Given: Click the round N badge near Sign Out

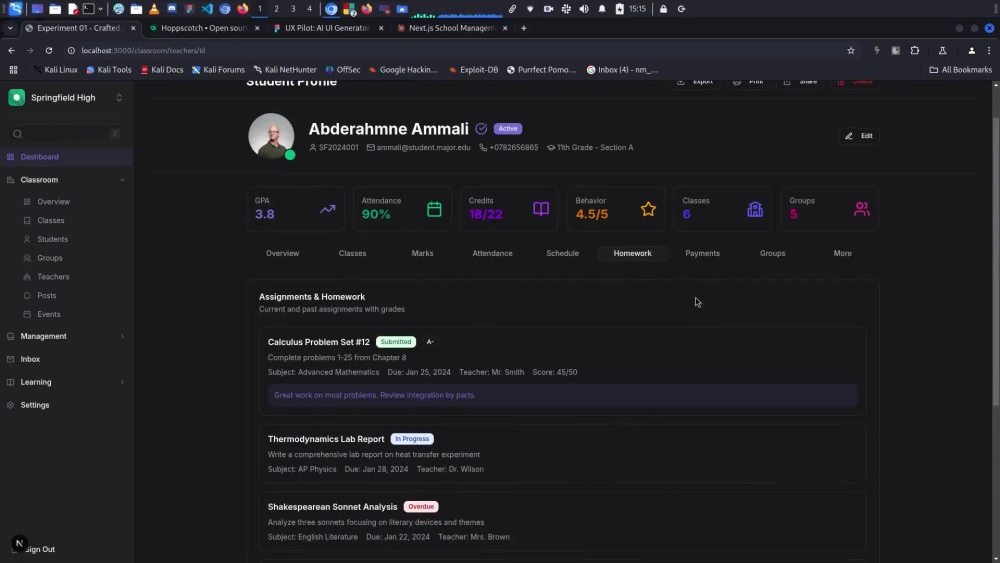Looking at the screenshot, I should pos(19,544).
